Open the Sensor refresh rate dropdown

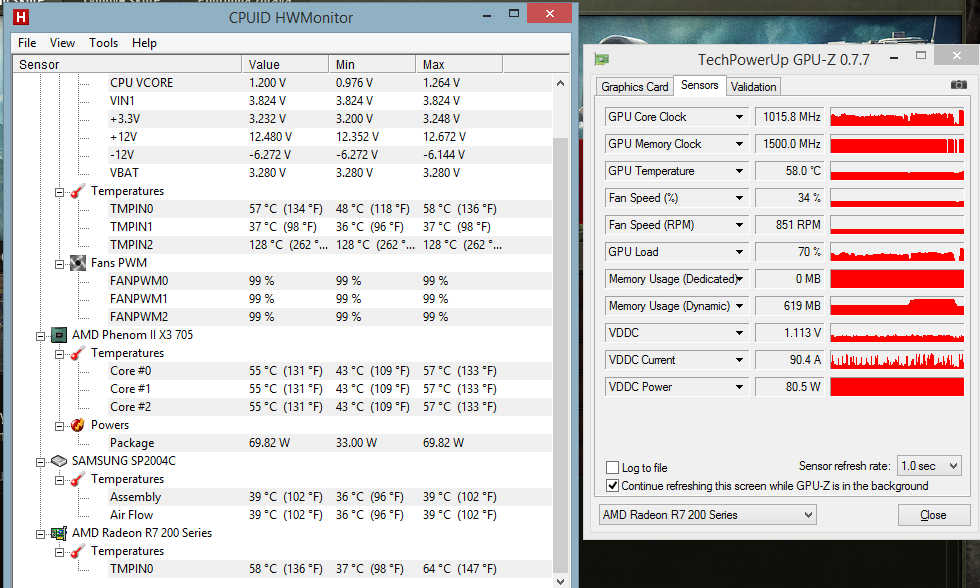pyautogui.click(x=931, y=466)
